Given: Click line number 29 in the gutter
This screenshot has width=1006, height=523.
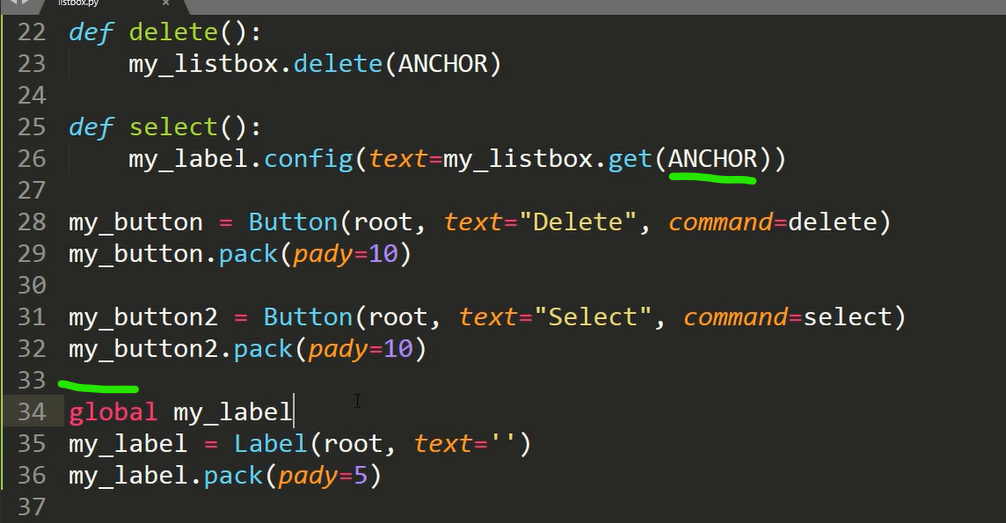Looking at the screenshot, I should point(32,254).
